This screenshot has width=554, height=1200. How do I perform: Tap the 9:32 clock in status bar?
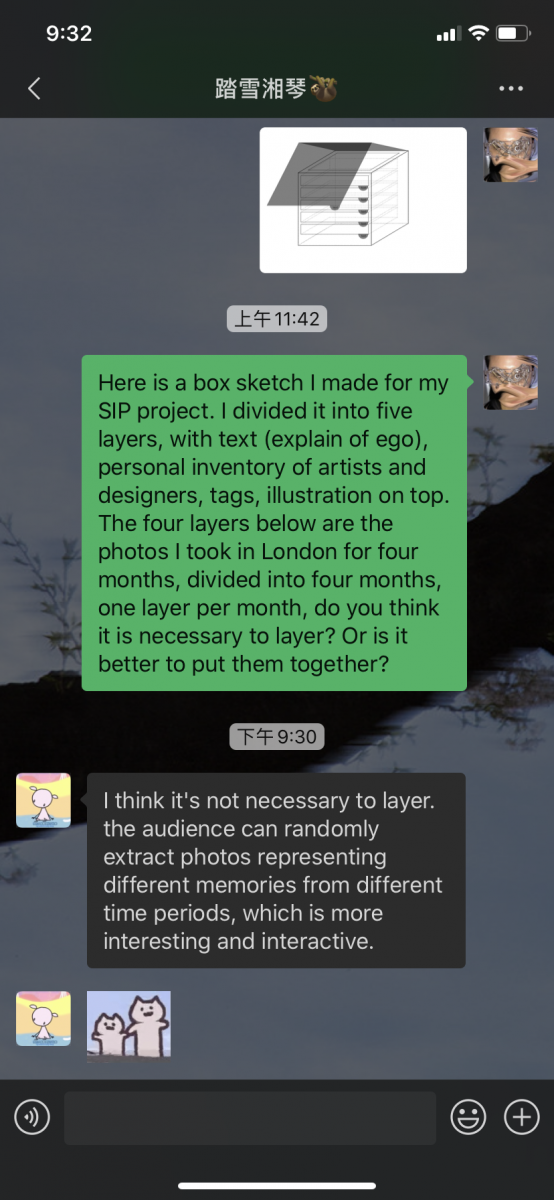(69, 33)
